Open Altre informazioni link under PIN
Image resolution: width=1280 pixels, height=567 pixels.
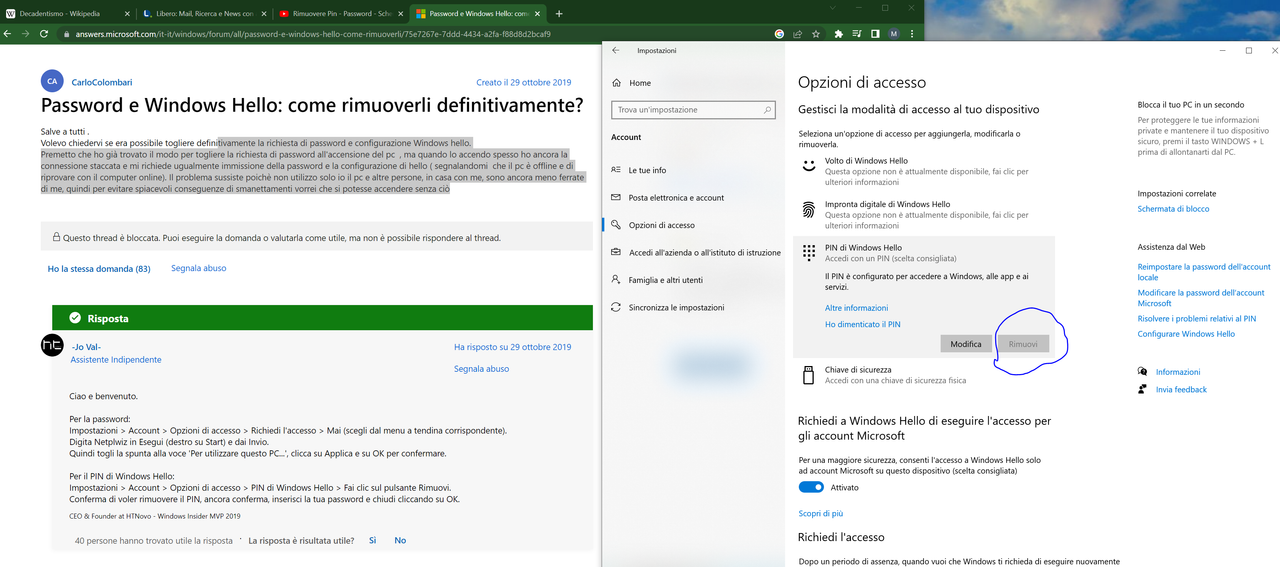(x=856, y=308)
